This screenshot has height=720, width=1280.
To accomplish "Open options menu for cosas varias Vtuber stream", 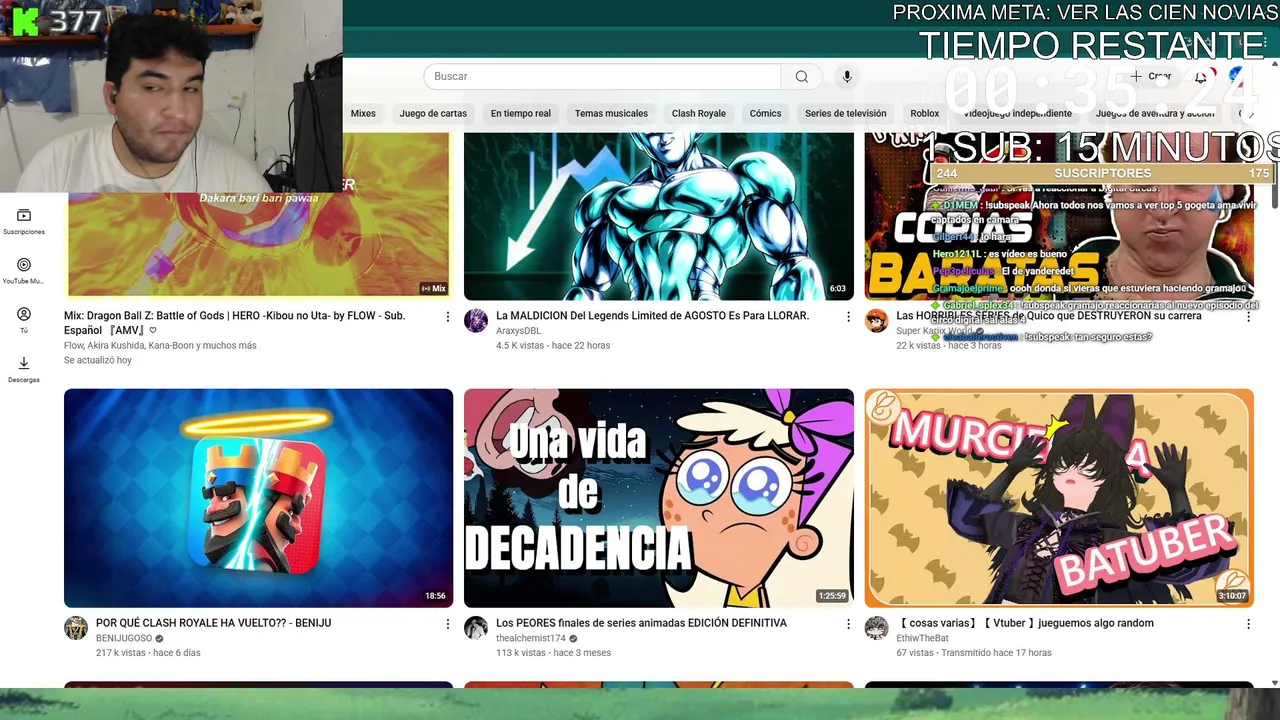I will 1248,623.
